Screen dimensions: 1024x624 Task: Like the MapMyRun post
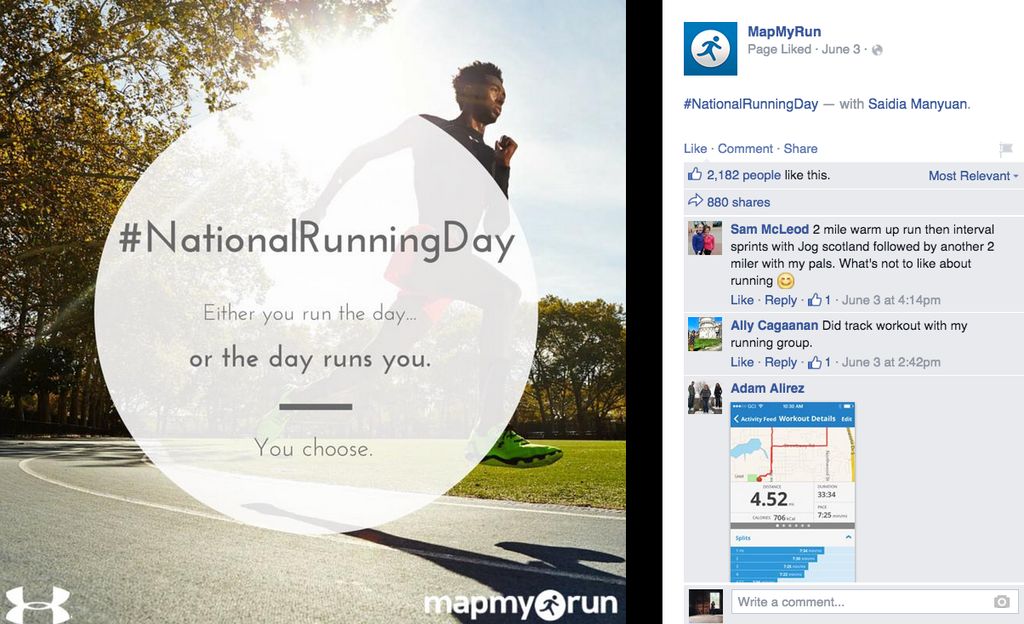(x=695, y=149)
